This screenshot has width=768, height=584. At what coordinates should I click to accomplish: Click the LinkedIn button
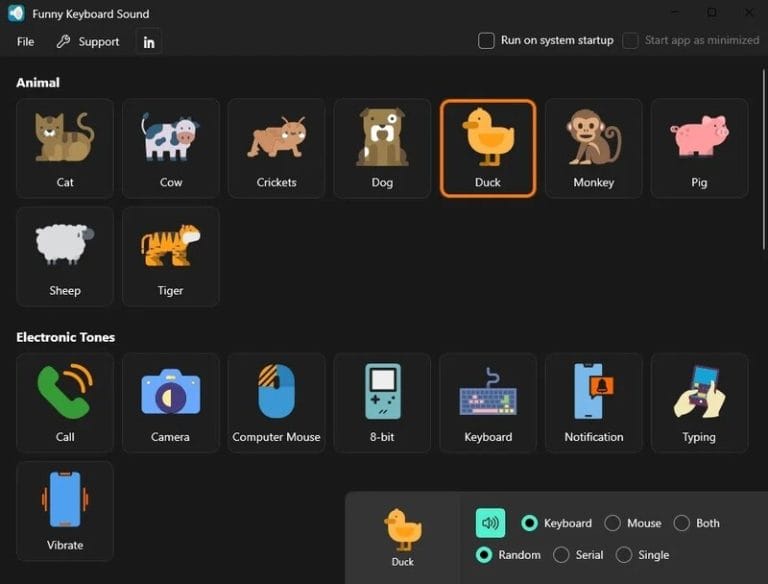click(x=149, y=42)
